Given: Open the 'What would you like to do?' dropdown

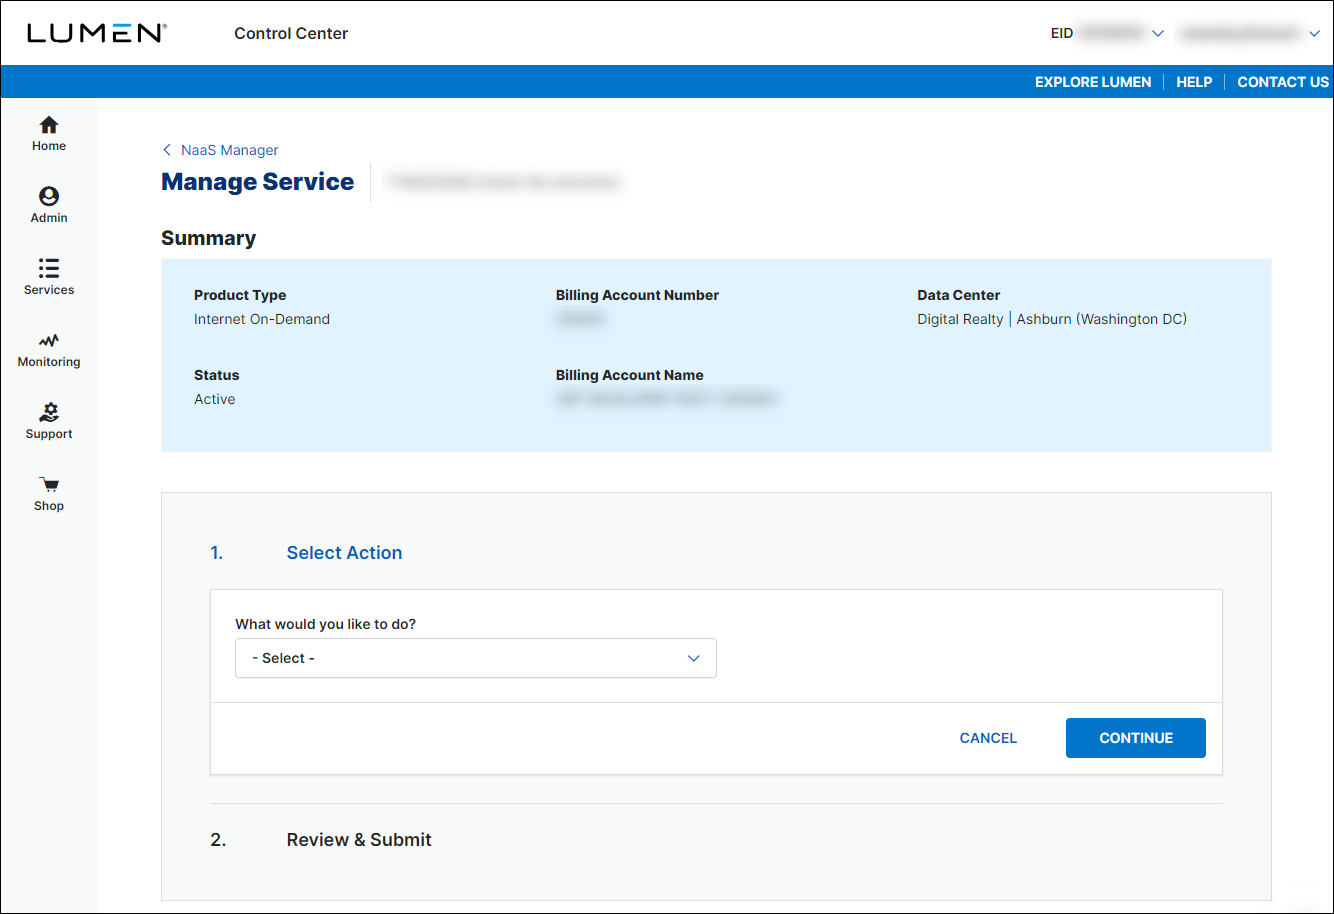Looking at the screenshot, I should [x=476, y=658].
